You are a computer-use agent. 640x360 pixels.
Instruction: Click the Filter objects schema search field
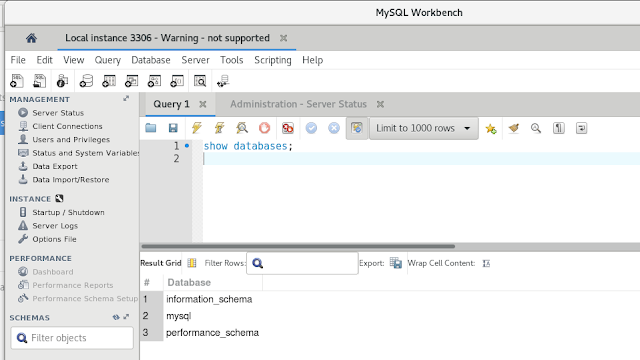pyautogui.click(x=72, y=338)
